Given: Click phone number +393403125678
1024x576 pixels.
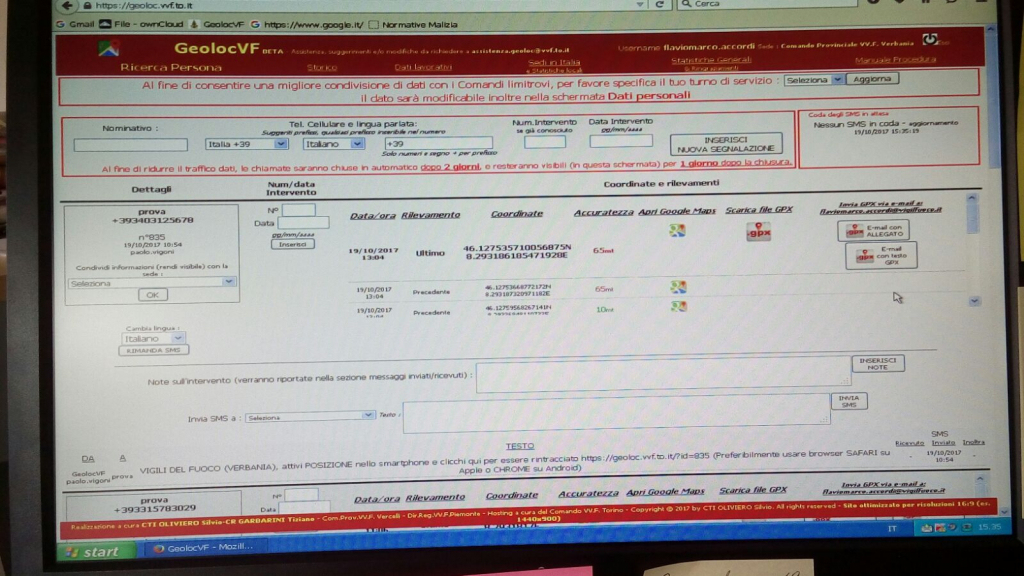Looking at the screenshot, I should [x=152, y=220].
